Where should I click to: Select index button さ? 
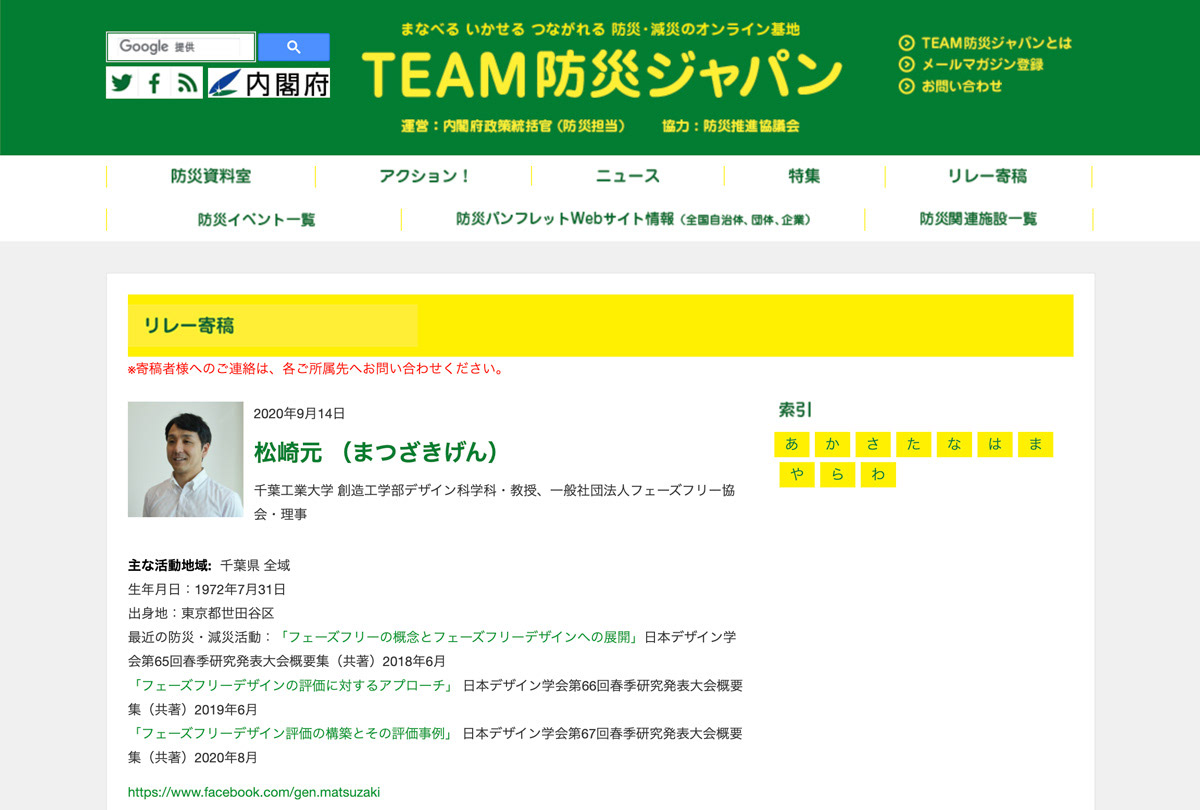coord(873,445)
